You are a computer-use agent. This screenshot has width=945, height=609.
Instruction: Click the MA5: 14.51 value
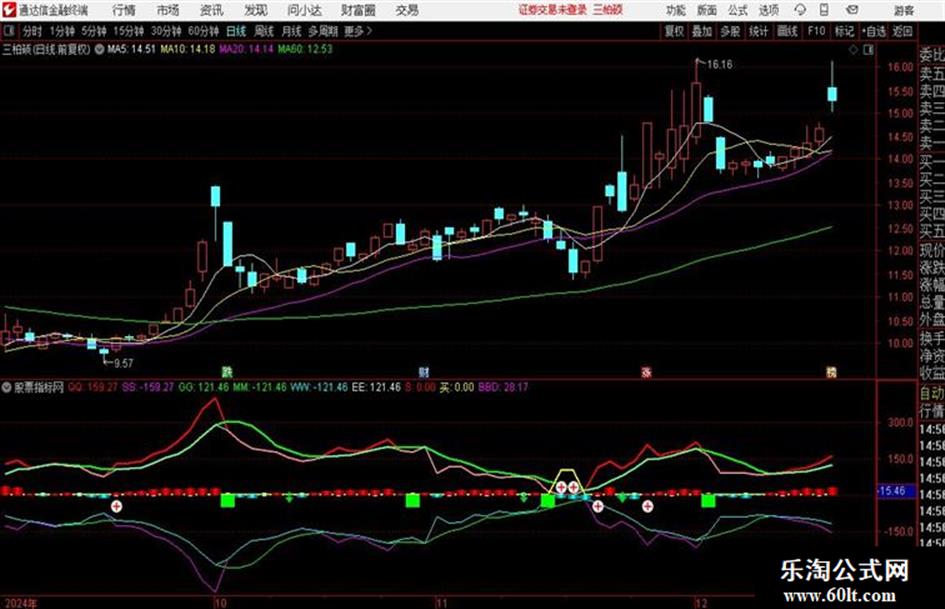pos(131,49)
